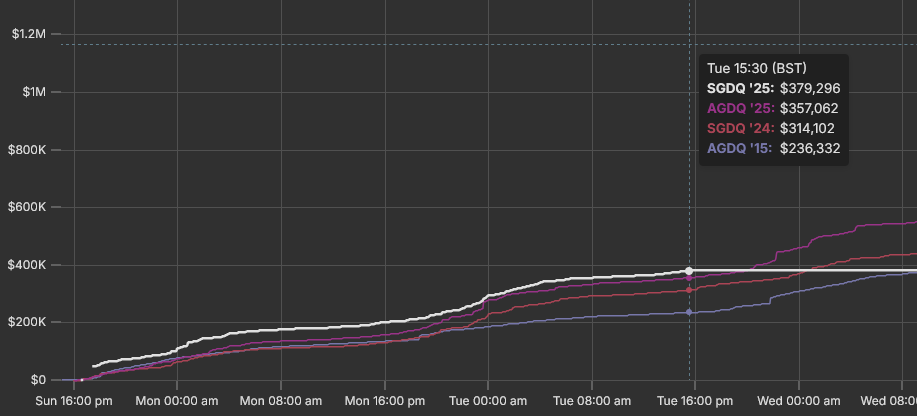Click the 'Tue 00:00 am' x-axis label
The width and height of the screenshot is (917, 416).
coord(488,401)
